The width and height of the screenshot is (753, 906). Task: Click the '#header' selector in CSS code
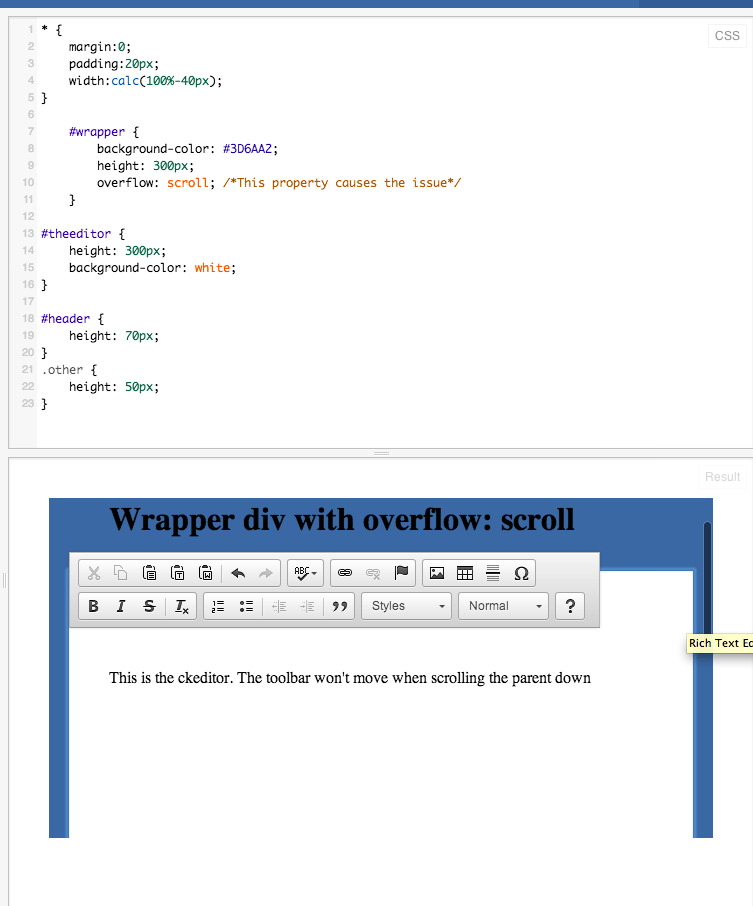tap(65, 318)
